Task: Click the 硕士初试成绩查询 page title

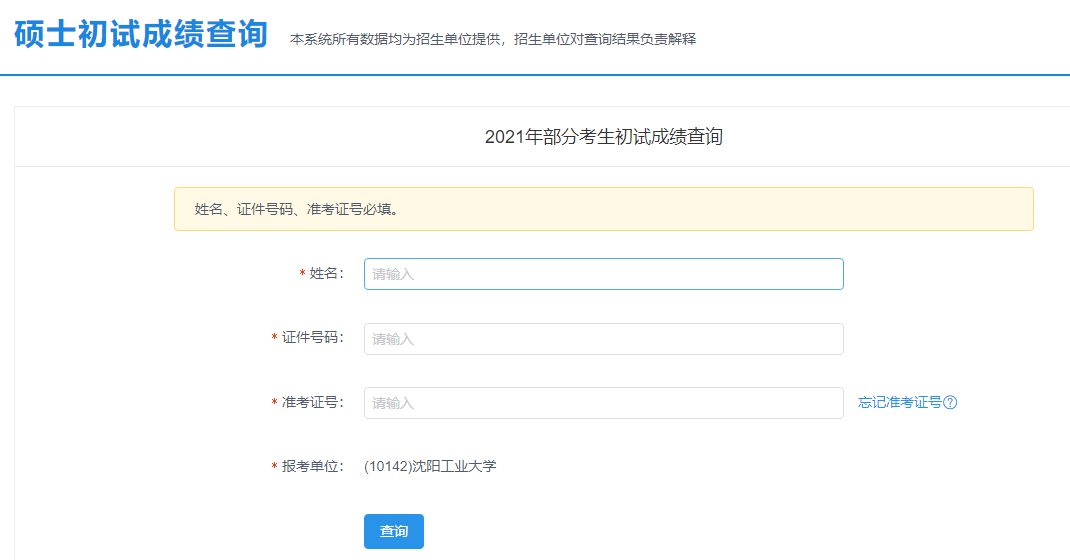Action: 141,34
